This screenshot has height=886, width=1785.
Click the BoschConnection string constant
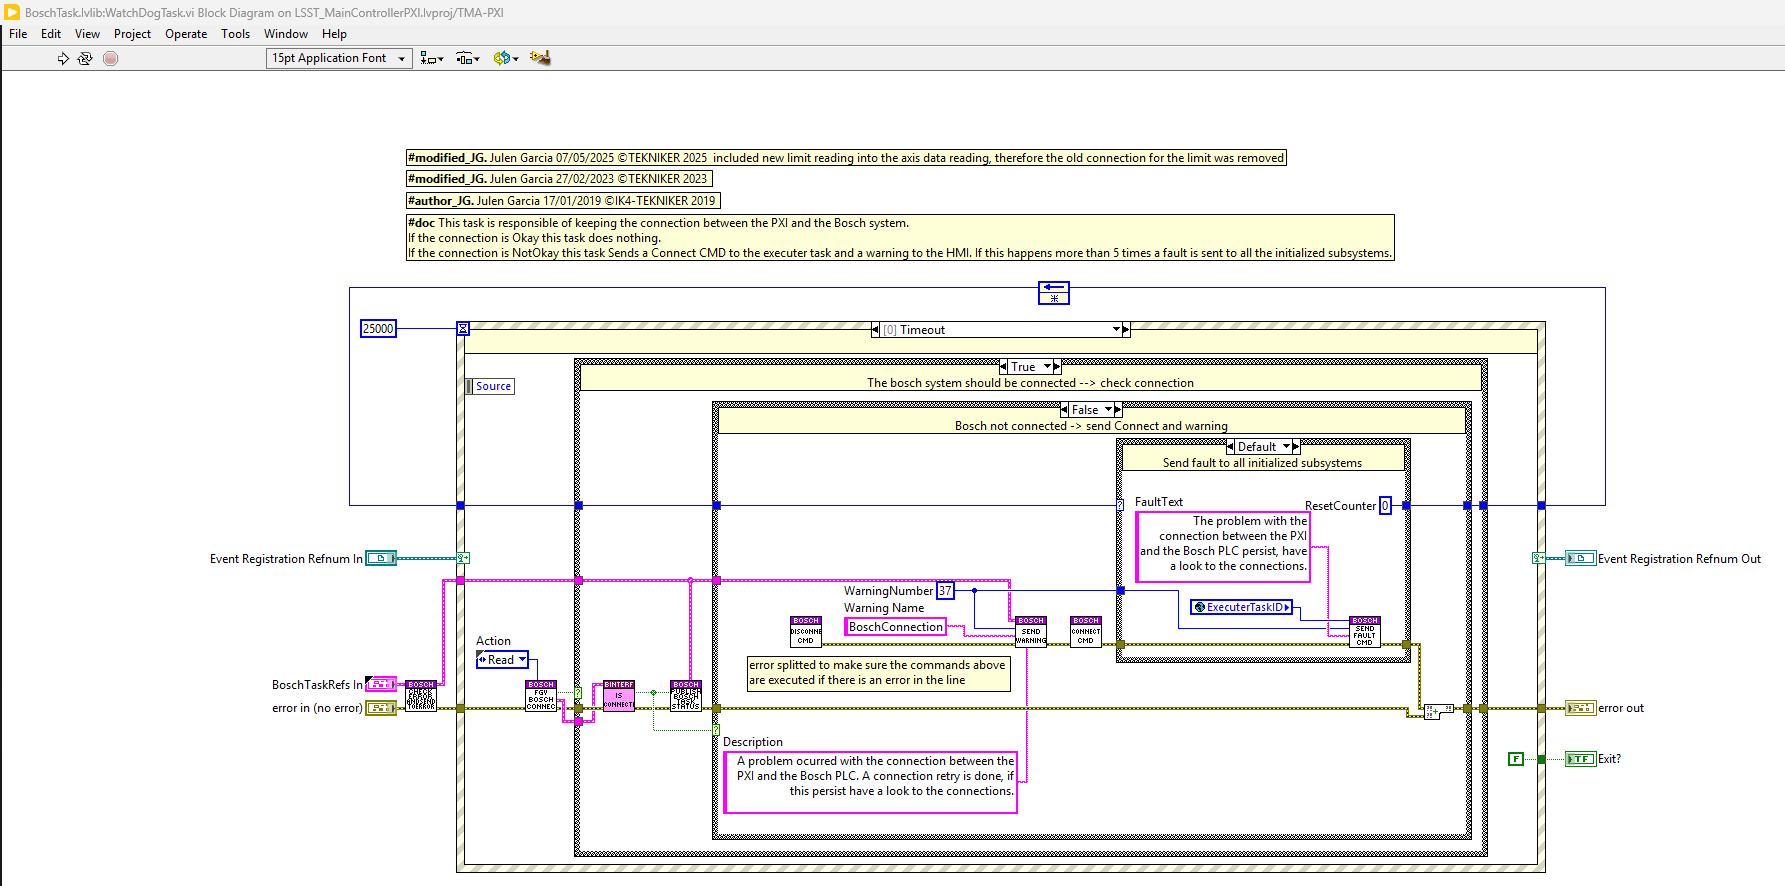(896, 627)
